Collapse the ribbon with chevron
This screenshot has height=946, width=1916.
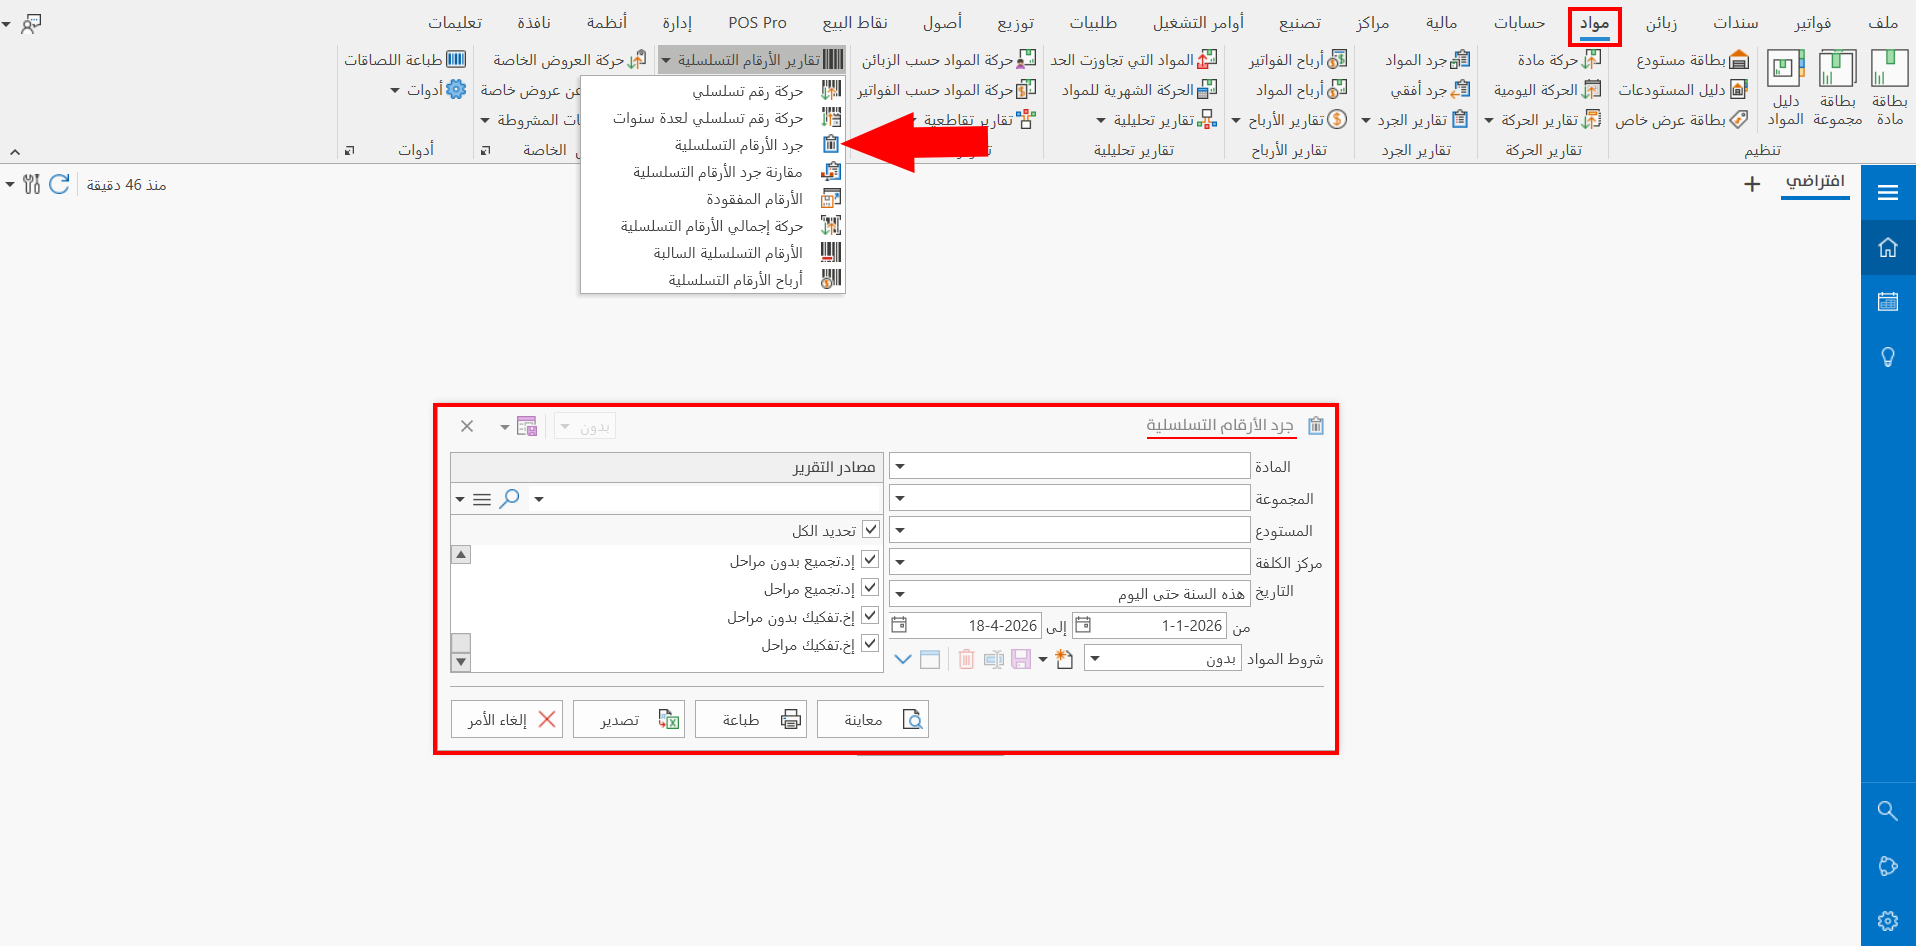(15, 152)
